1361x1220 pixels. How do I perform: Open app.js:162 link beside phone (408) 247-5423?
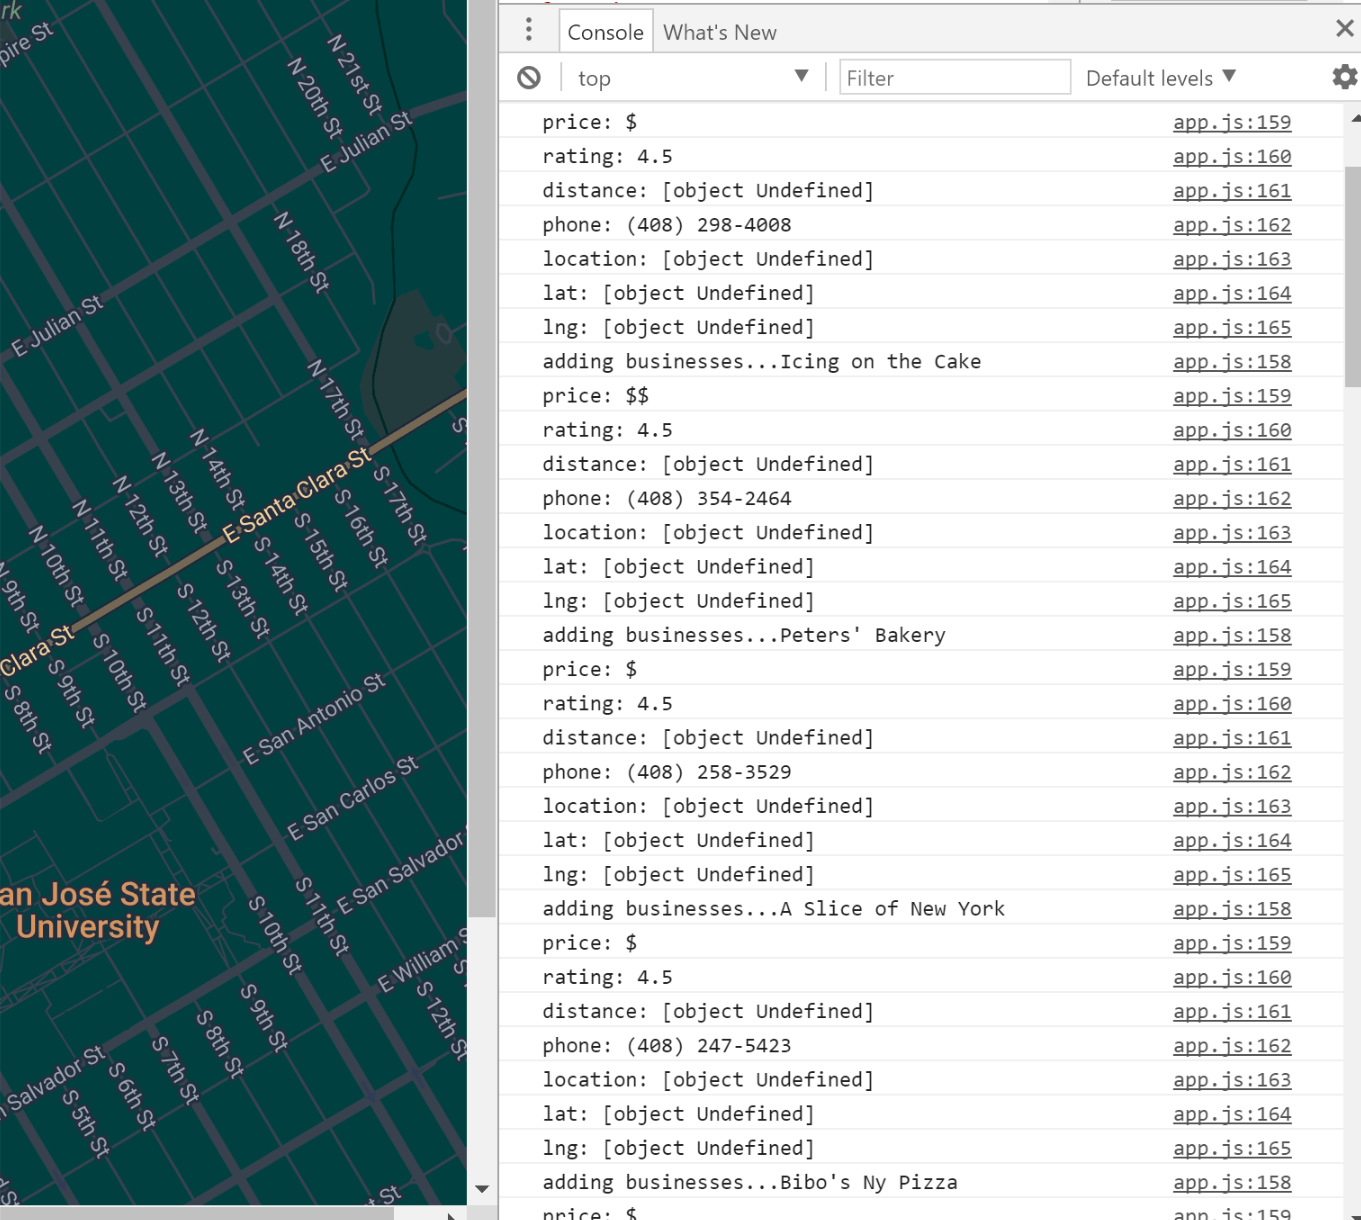(x=1231, y=1046)
